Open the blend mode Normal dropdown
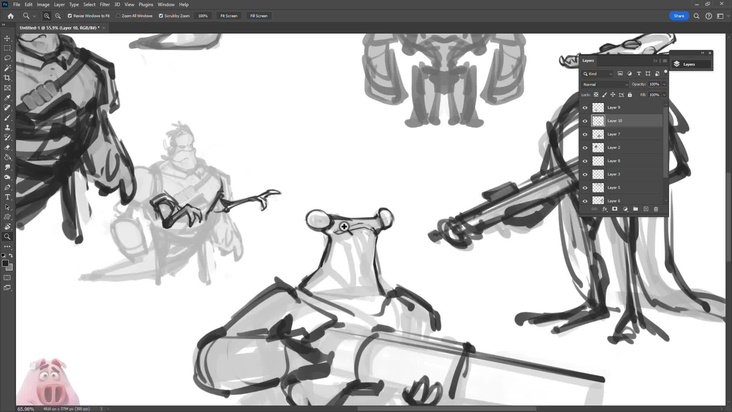 point(605,84)
